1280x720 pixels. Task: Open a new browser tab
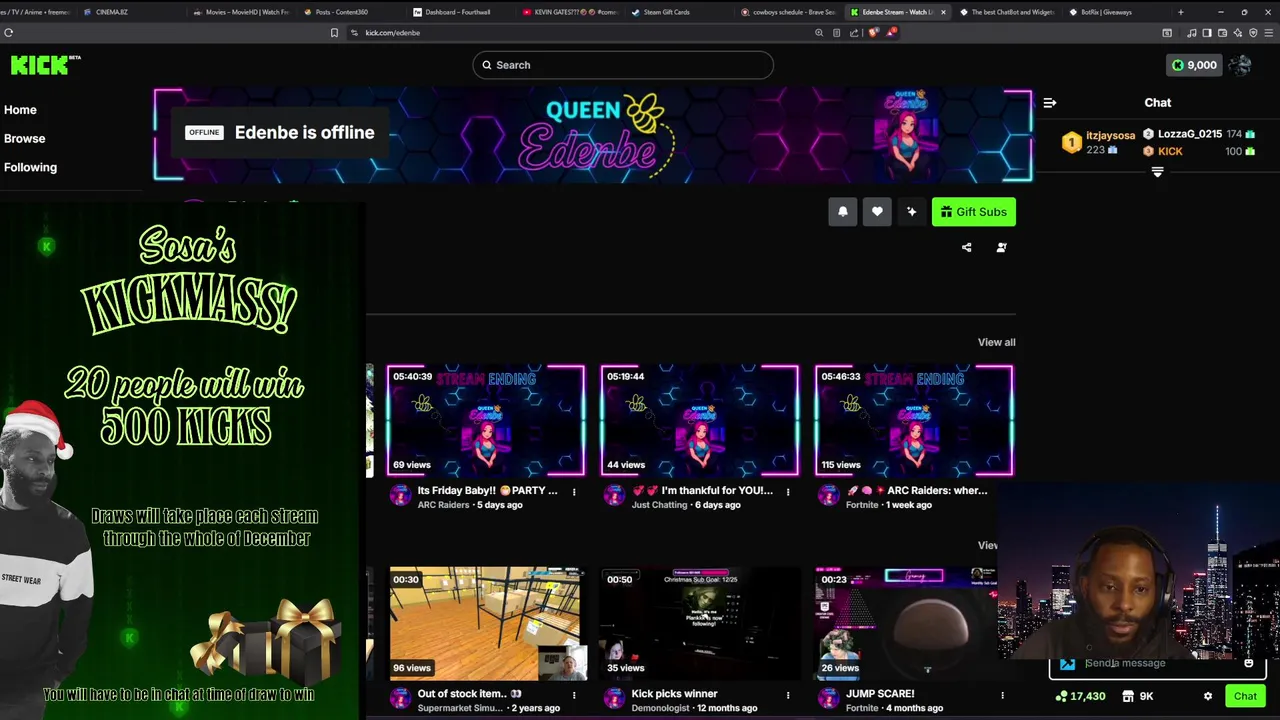(1181, 12)
